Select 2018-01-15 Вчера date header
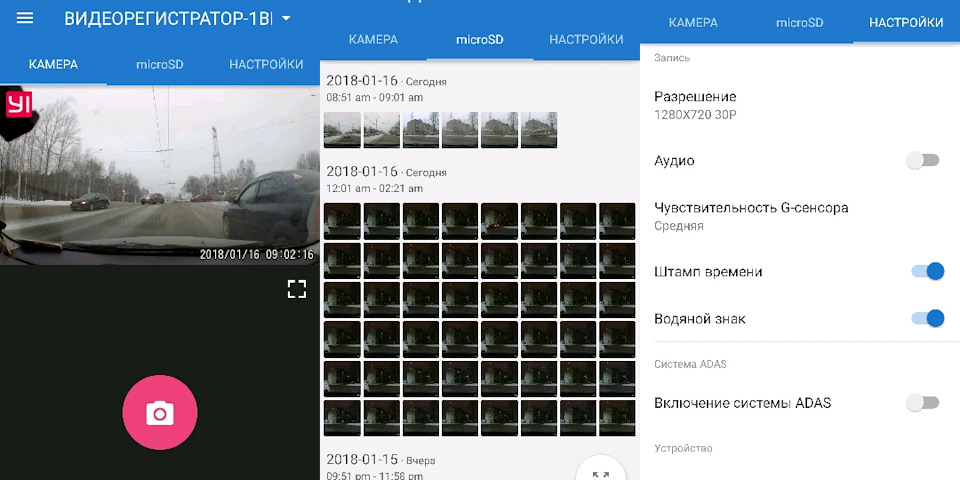 pyautogui.click(x=381, y=460)
